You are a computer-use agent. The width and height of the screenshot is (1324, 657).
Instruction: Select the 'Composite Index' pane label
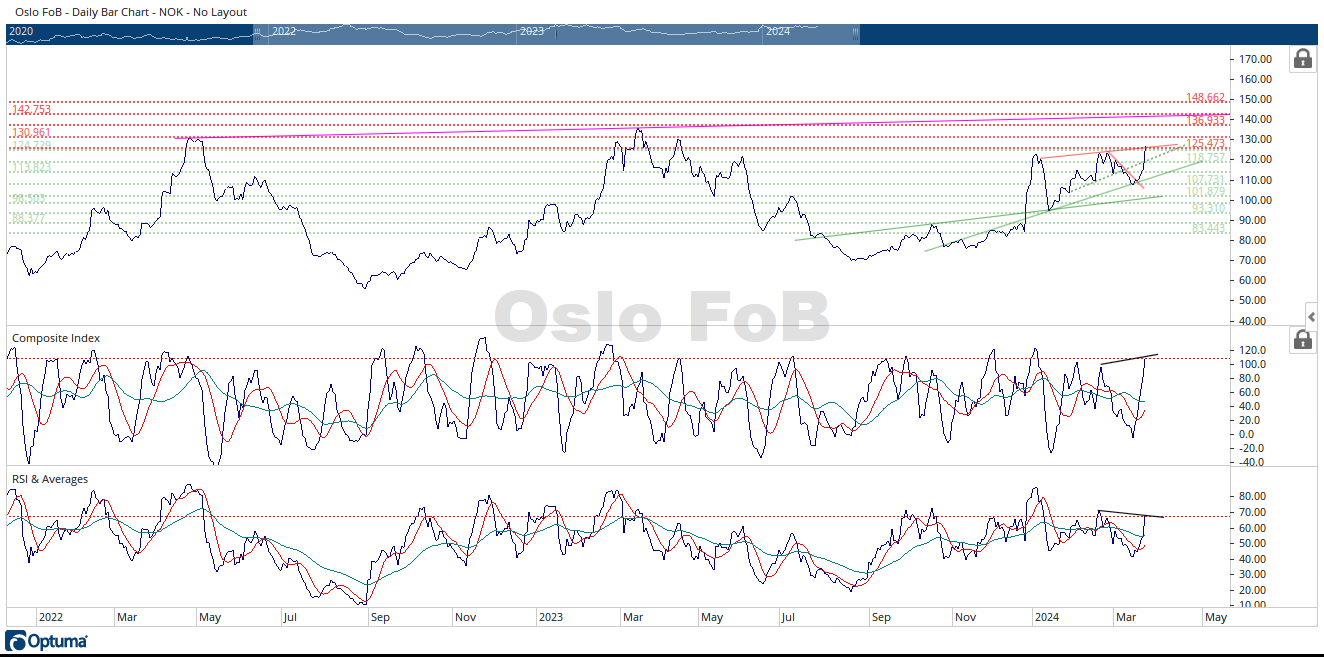[56, 338]
